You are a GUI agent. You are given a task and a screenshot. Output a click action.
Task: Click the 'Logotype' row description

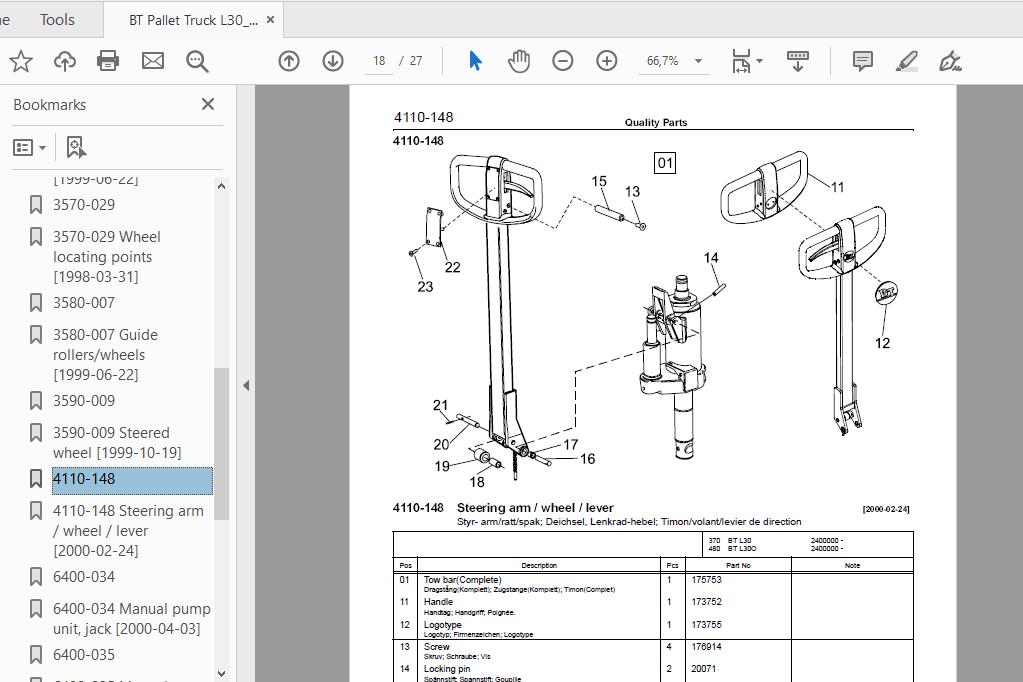pos(442,625)
